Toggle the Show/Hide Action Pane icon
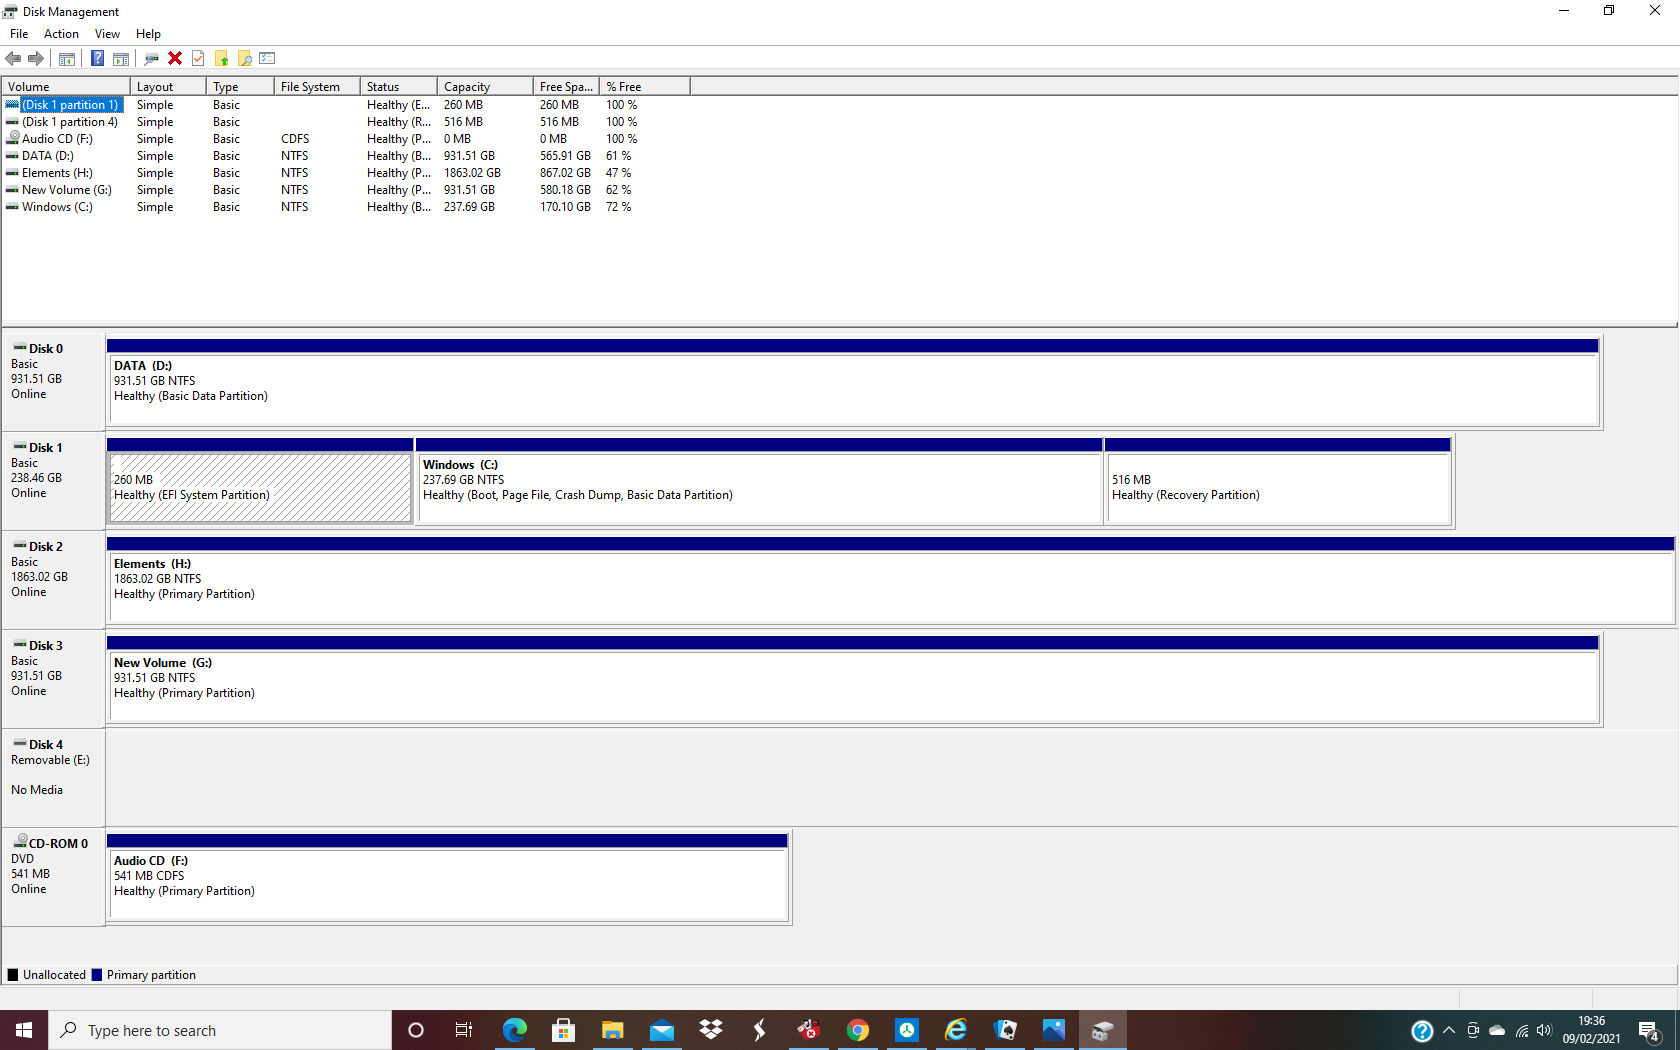The height and width of the screenshot is (1050, 1680). (121, 58)
